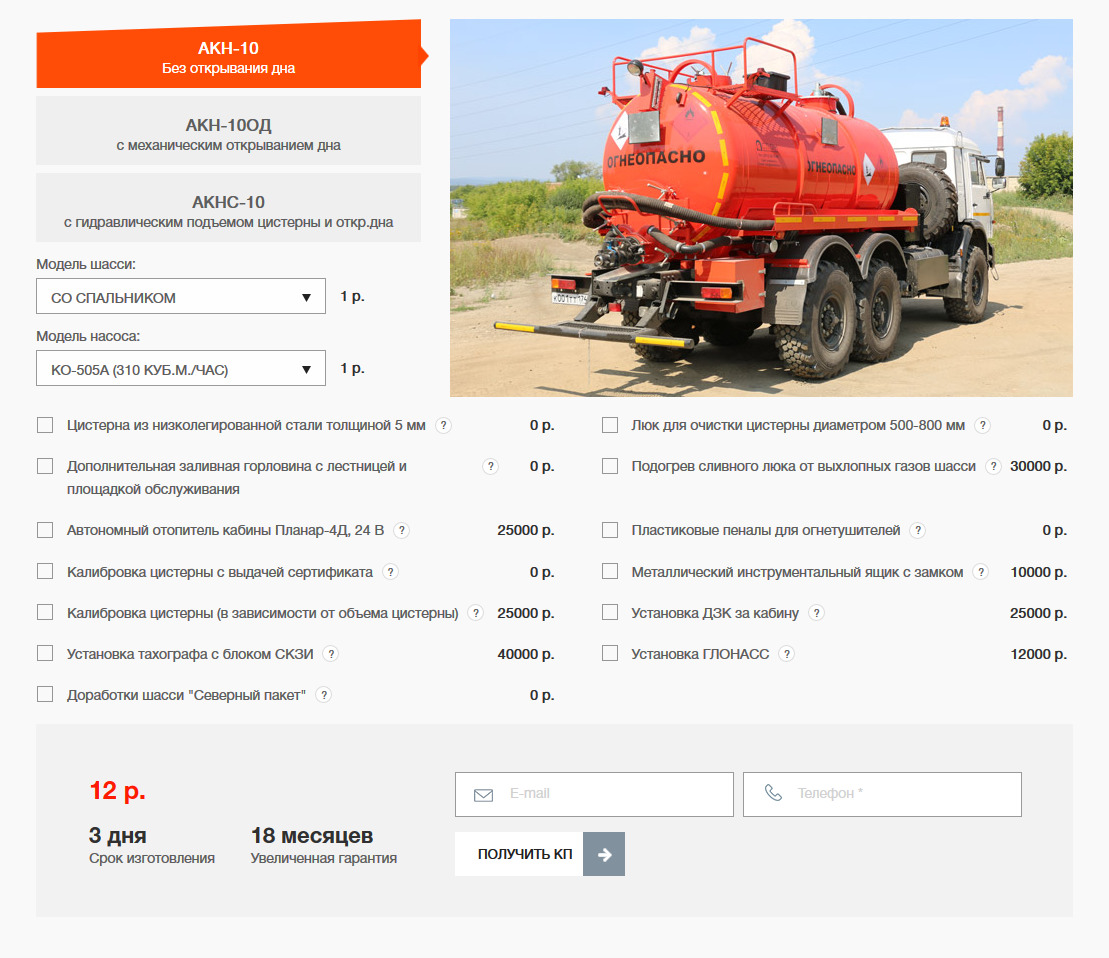Click help icon for Подогрев сливного люка
1109x958 pixels.
point(993,466)
